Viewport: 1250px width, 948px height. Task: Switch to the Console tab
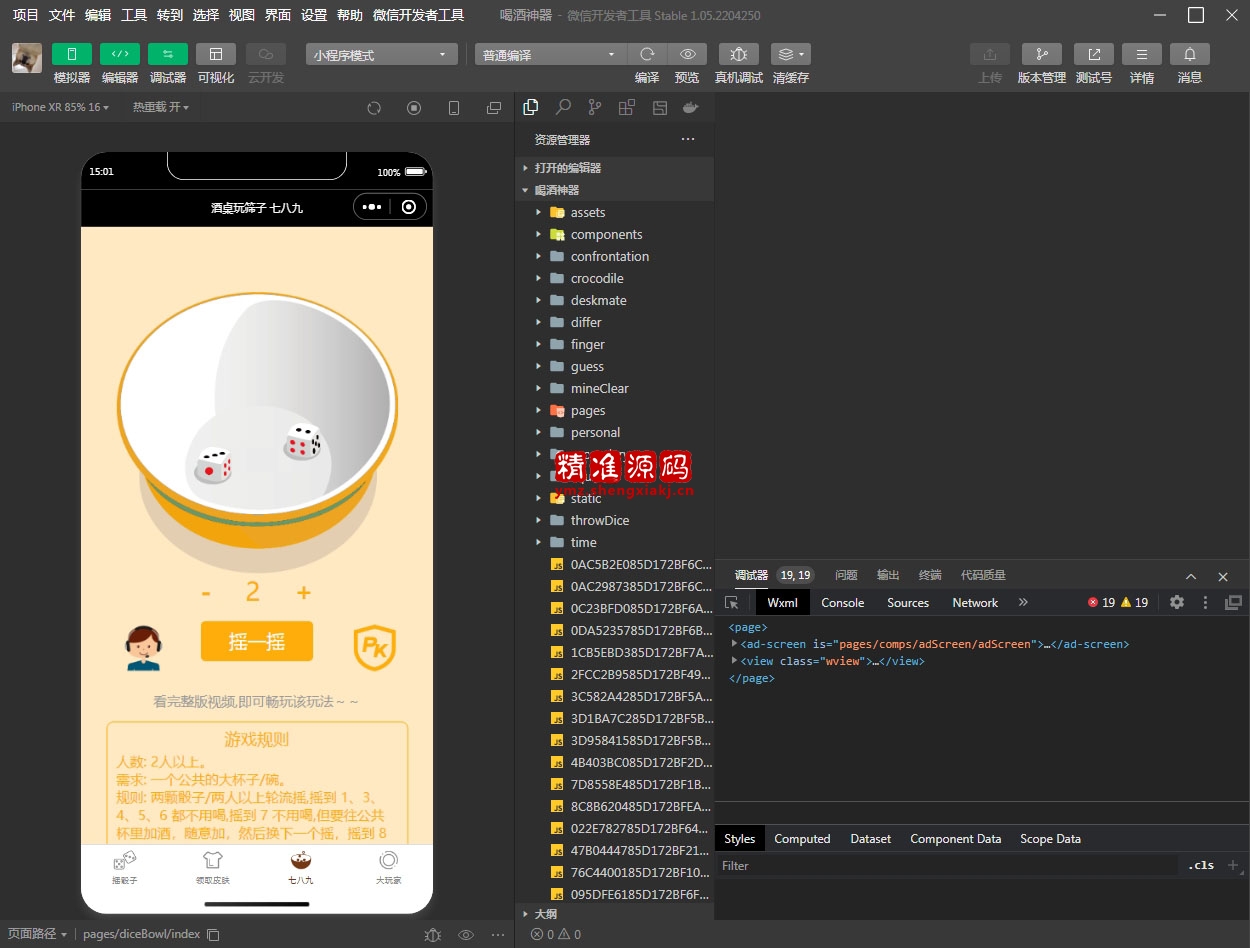843,602
